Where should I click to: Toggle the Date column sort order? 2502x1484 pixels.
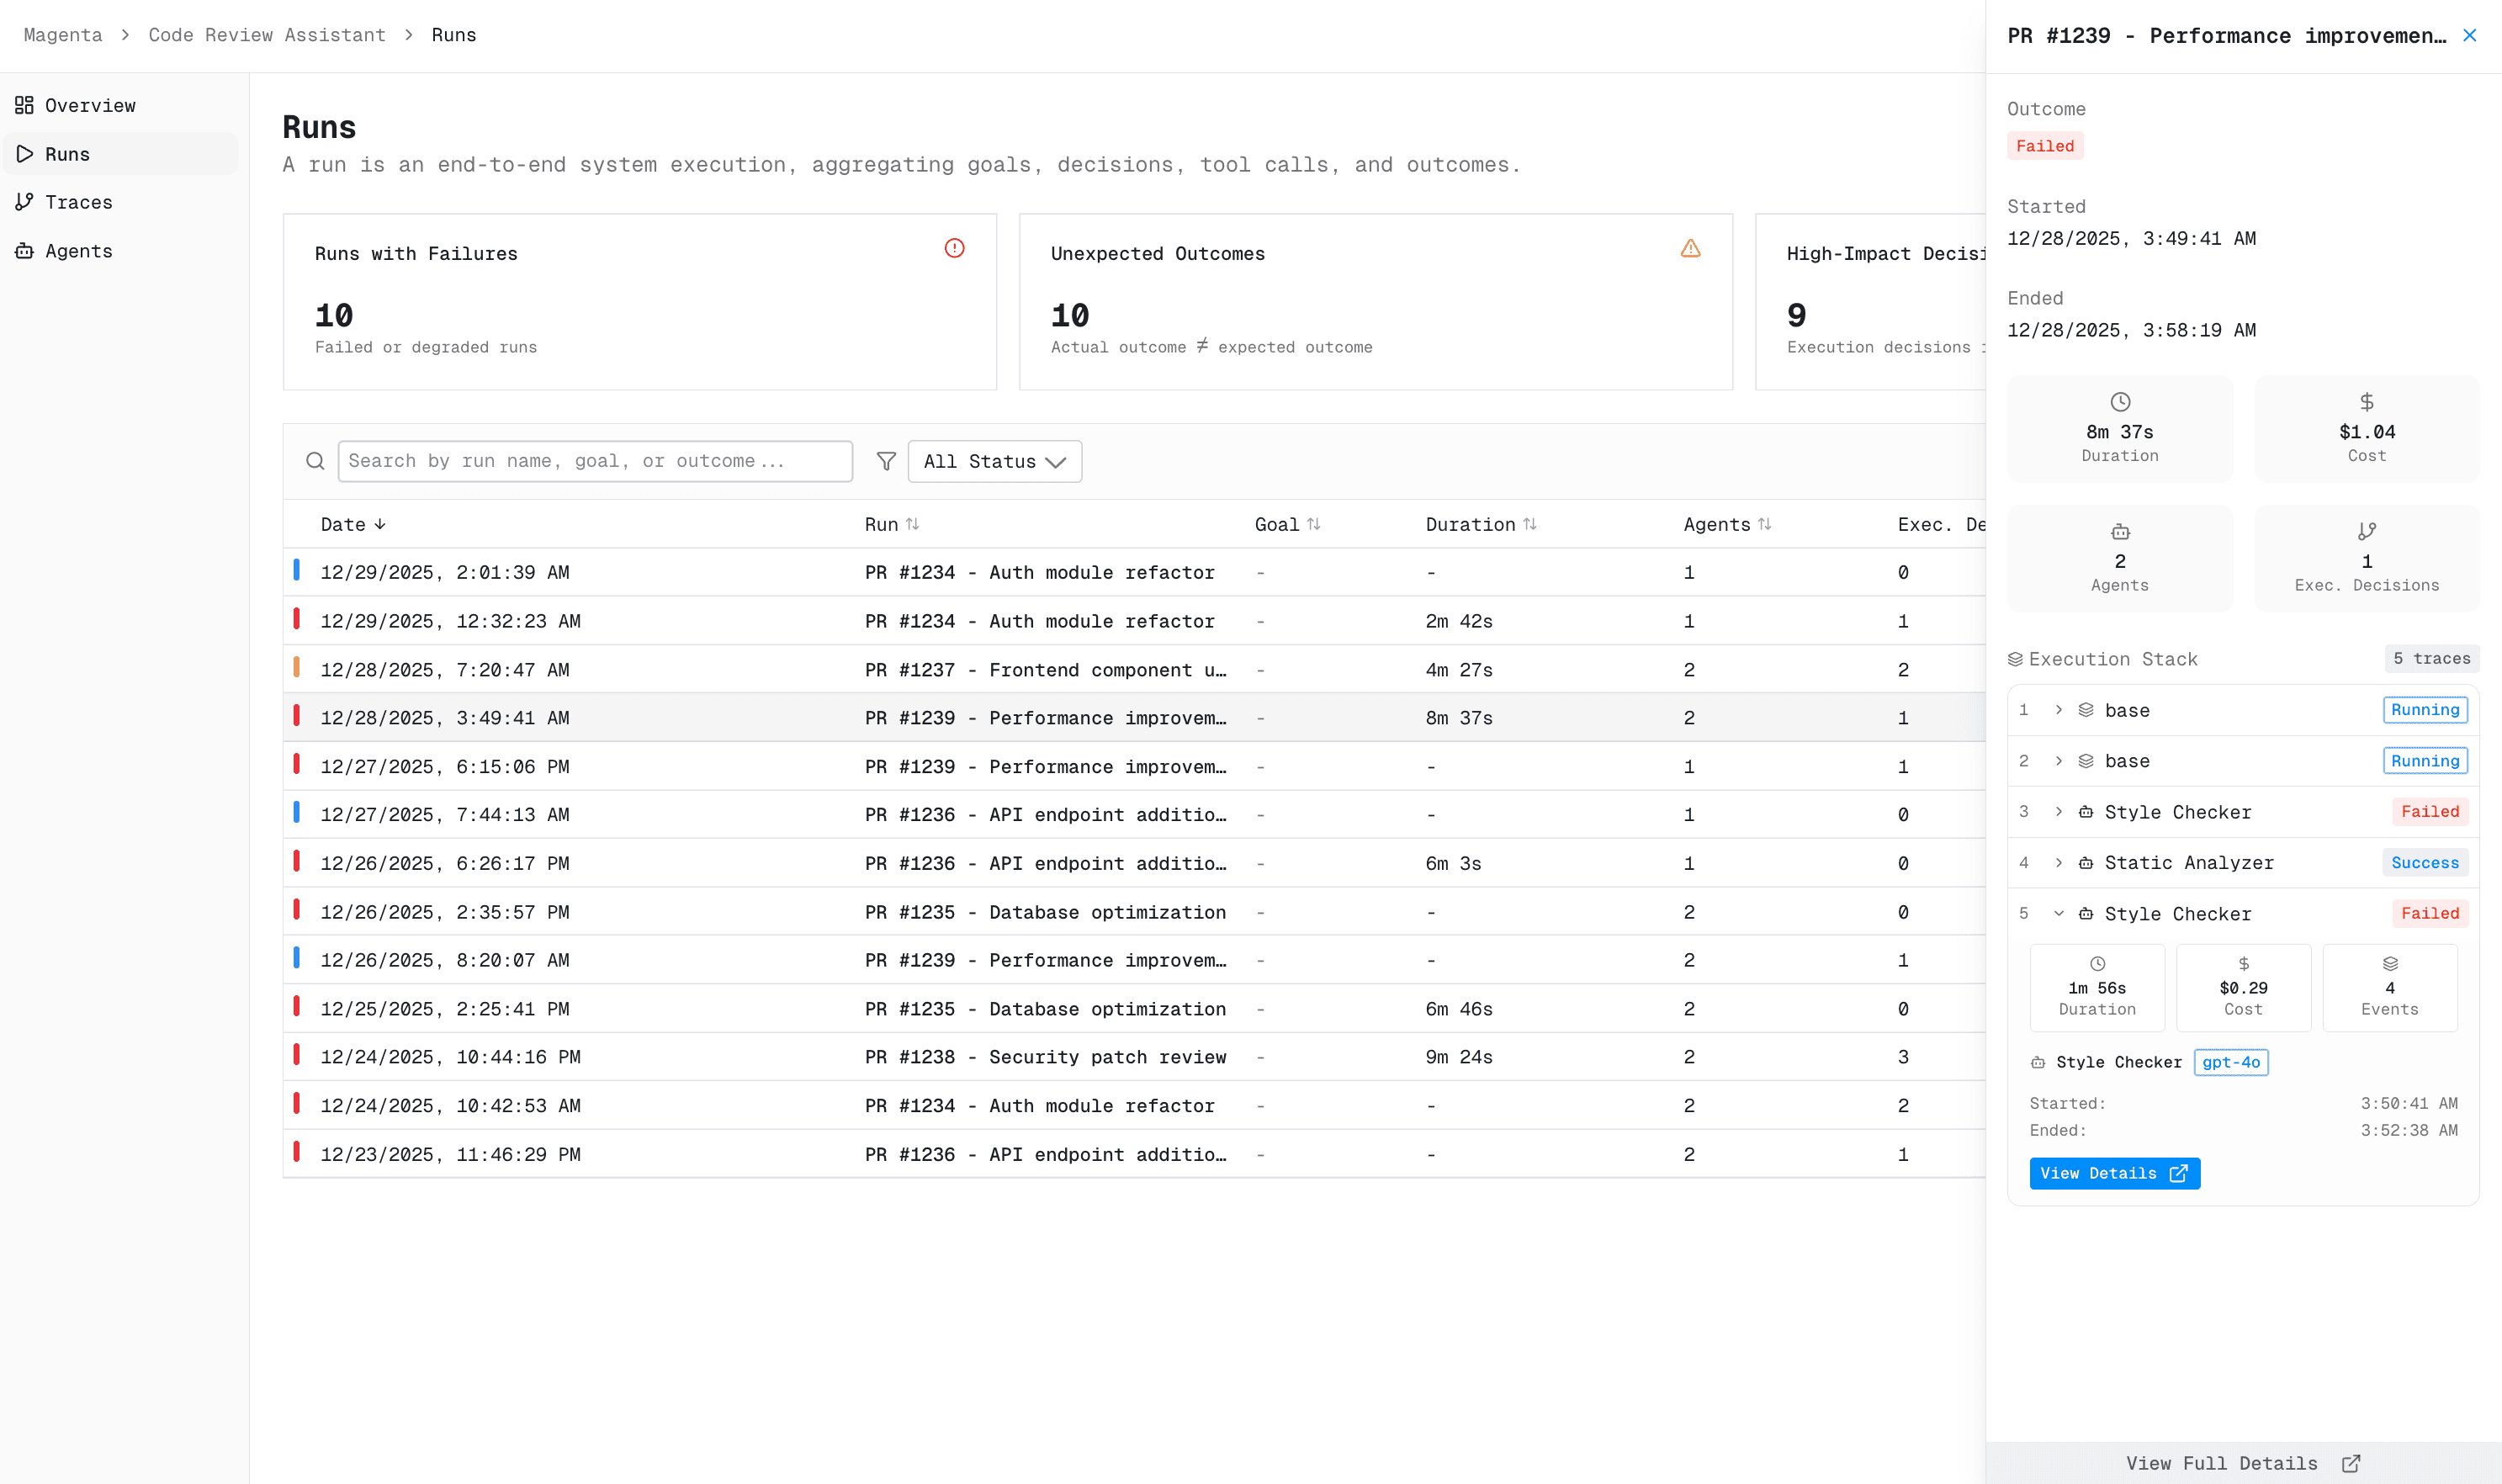coord(352,524)
